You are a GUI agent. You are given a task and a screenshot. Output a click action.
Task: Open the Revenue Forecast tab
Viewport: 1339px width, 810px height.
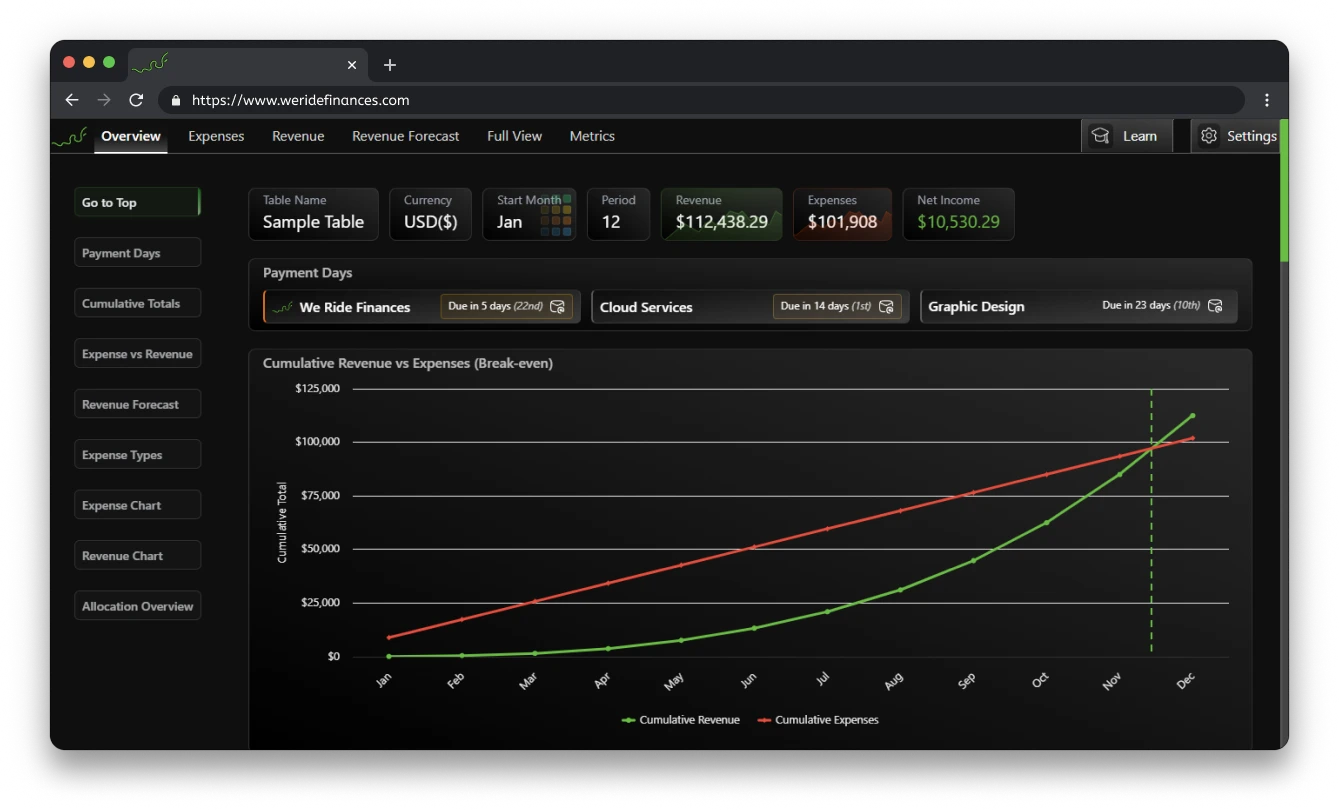406,136
